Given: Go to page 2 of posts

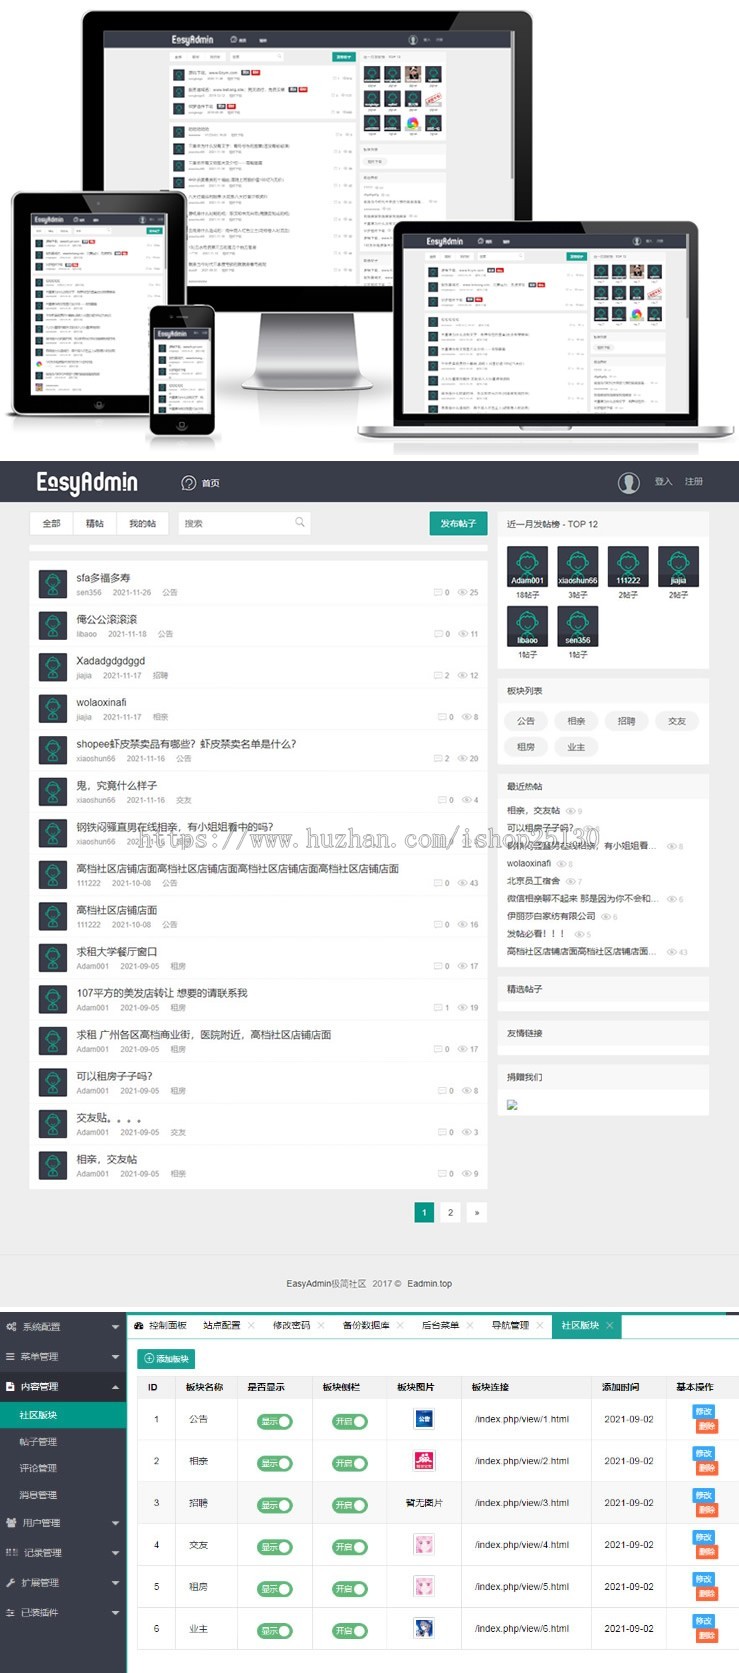Looking at the screenshot, I should point(450,1212).
